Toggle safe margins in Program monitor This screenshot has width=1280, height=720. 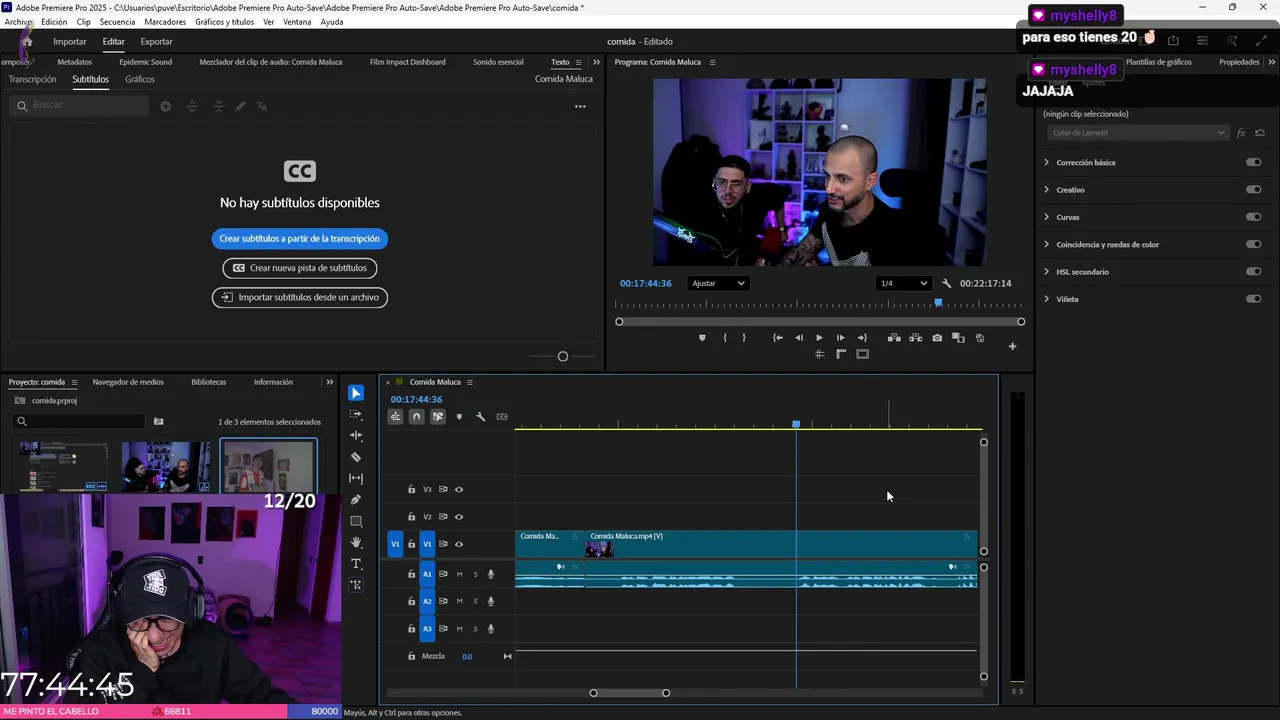click(863, 354)
